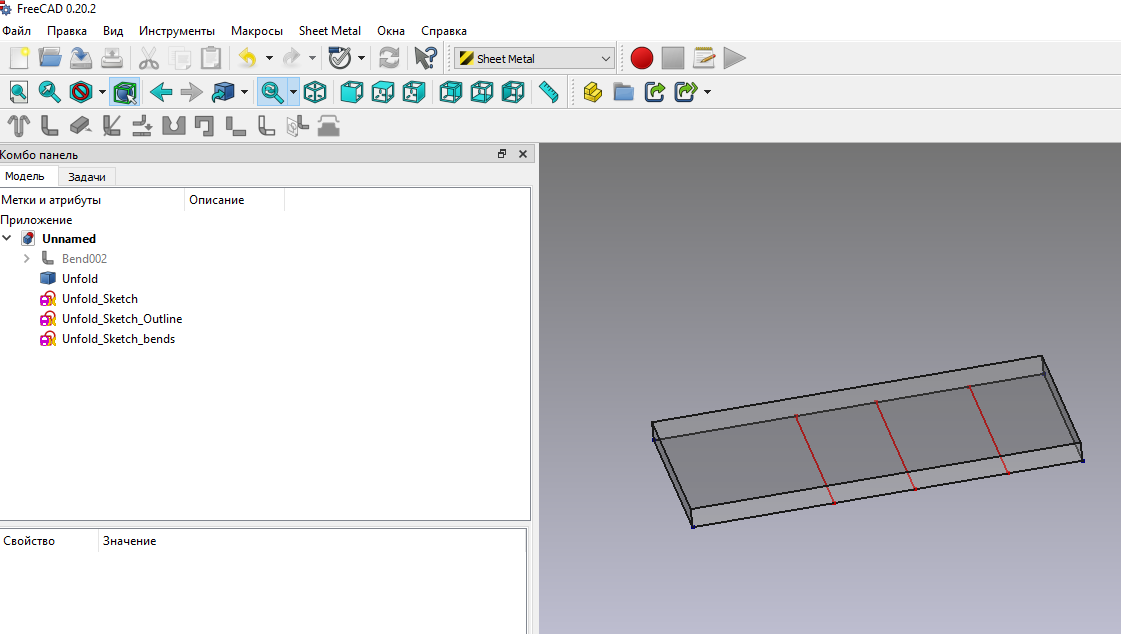The width and height of the screenshot is (1121, 634).
Task: Open the Sheet Metal menu
Action: tap(329, 31)
